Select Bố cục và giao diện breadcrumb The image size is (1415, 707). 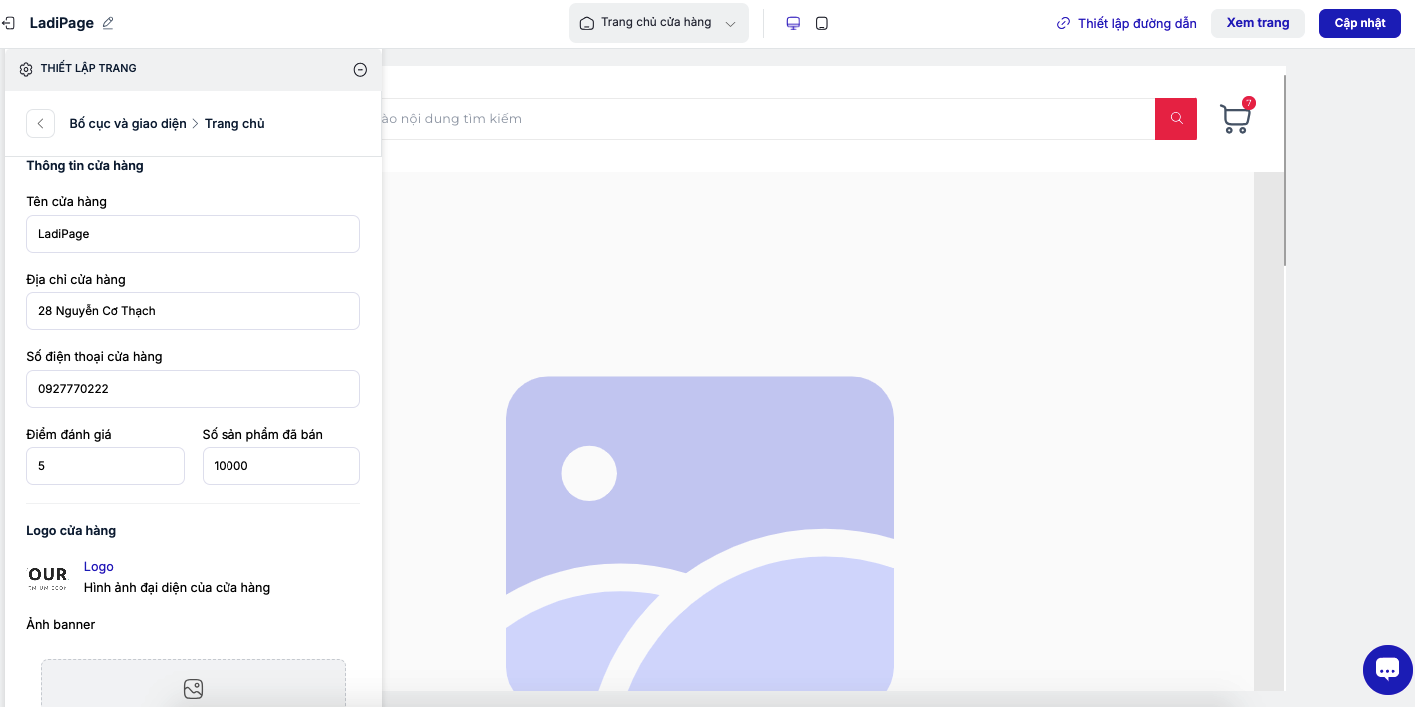(x=128, y=124)
